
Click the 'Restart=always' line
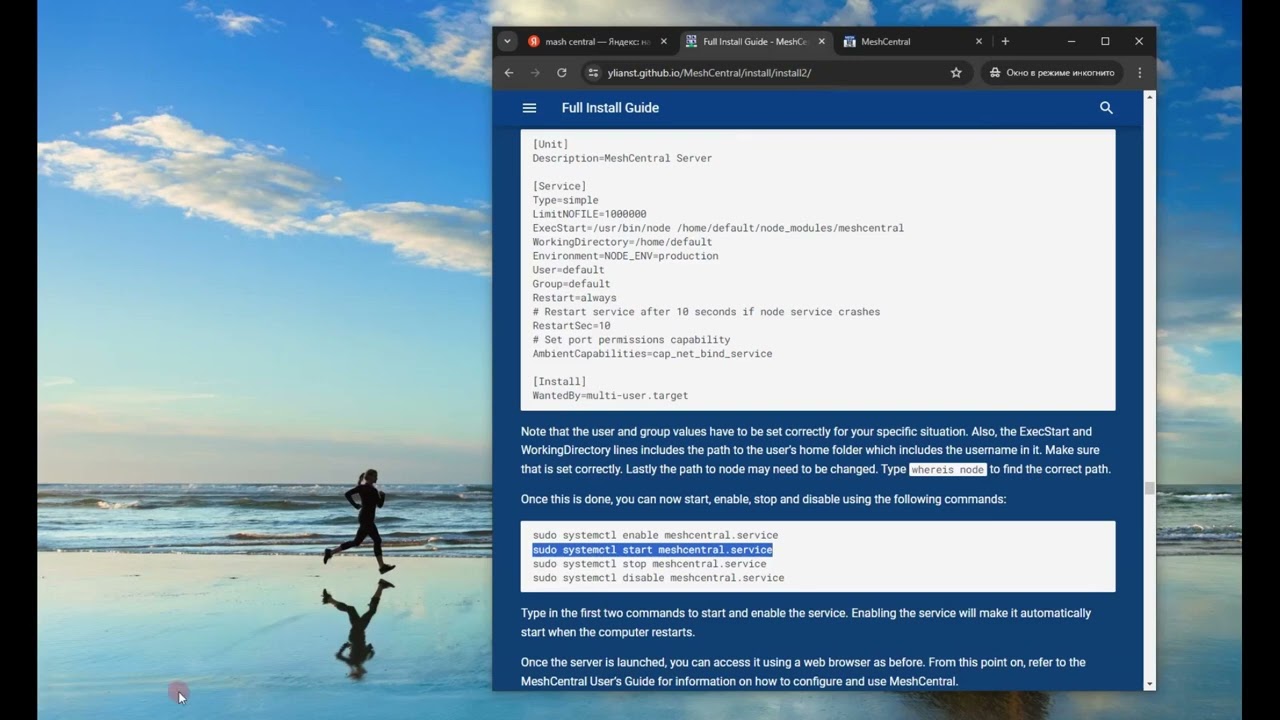(574, 298)
